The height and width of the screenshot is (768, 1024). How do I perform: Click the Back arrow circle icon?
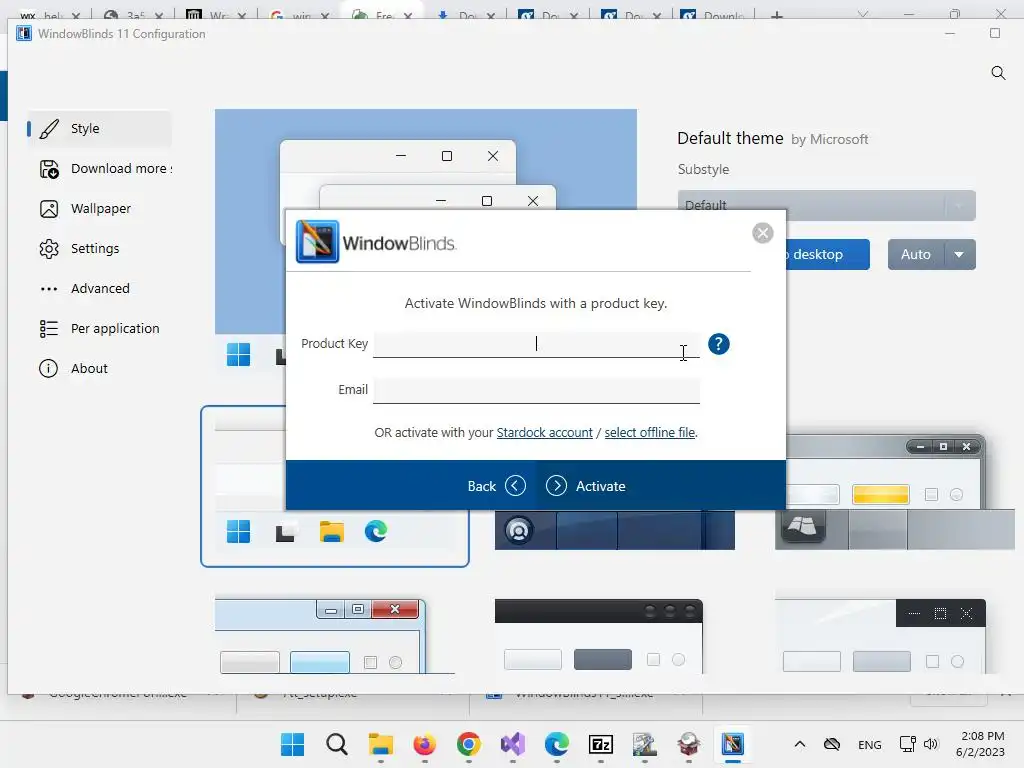click(x=515, y=486)
